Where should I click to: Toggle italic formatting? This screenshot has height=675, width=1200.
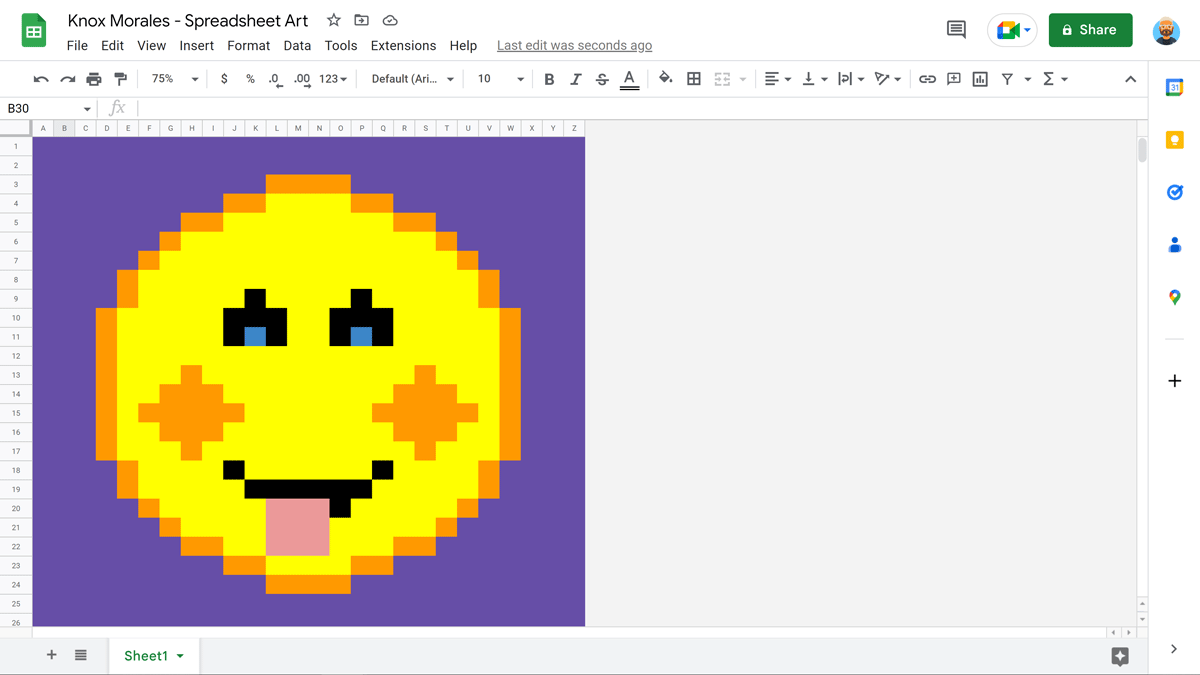click(575, 78)
